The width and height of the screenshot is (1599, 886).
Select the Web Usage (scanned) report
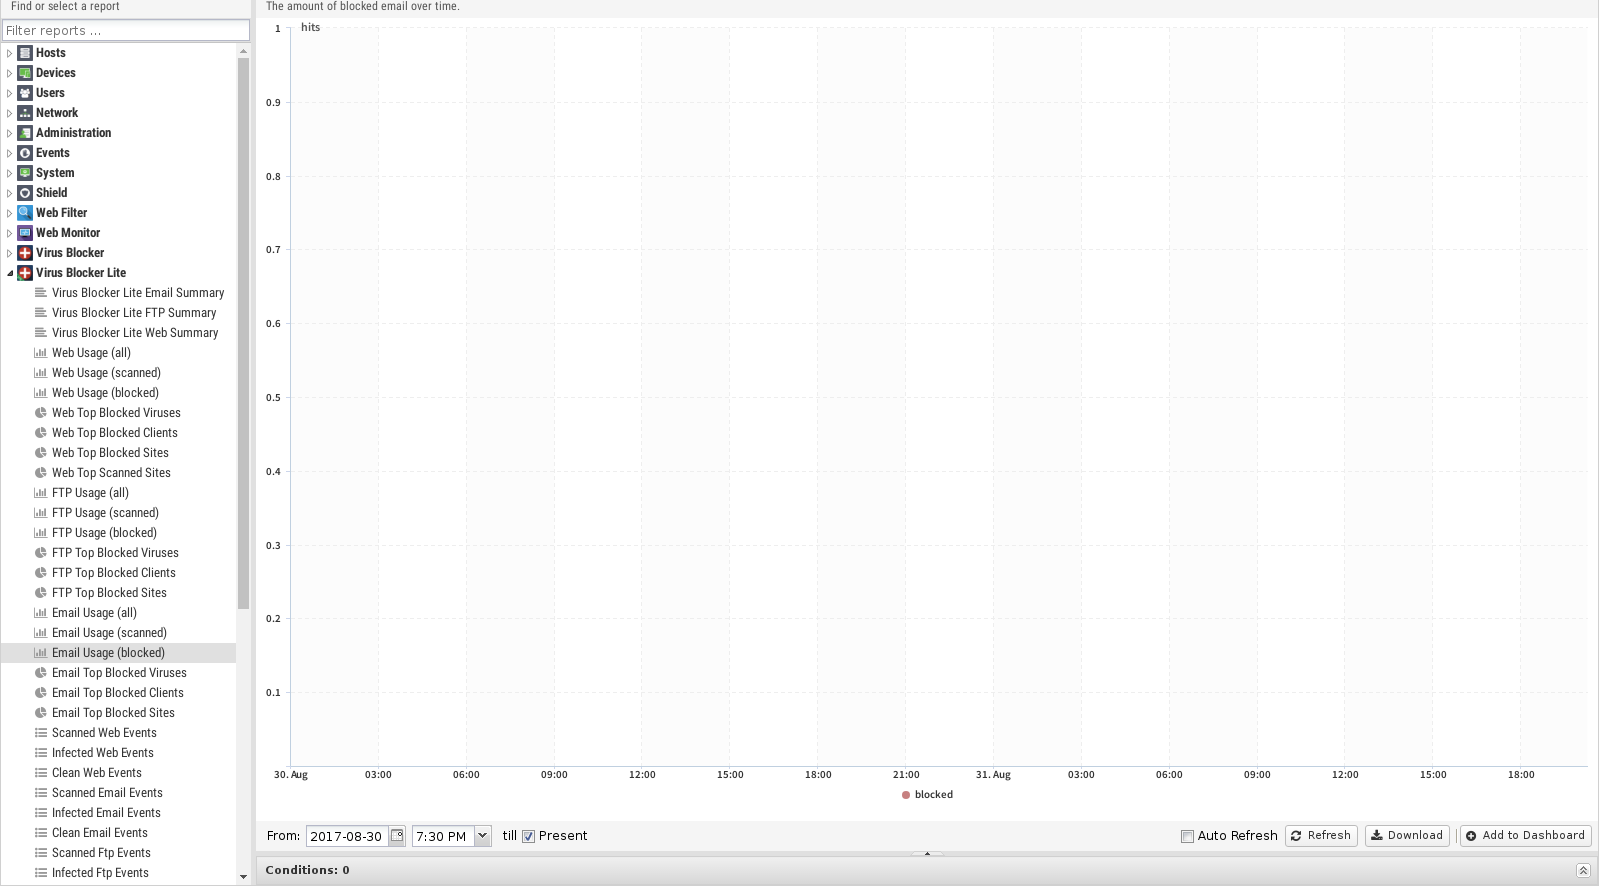click(x=106, y=373)
